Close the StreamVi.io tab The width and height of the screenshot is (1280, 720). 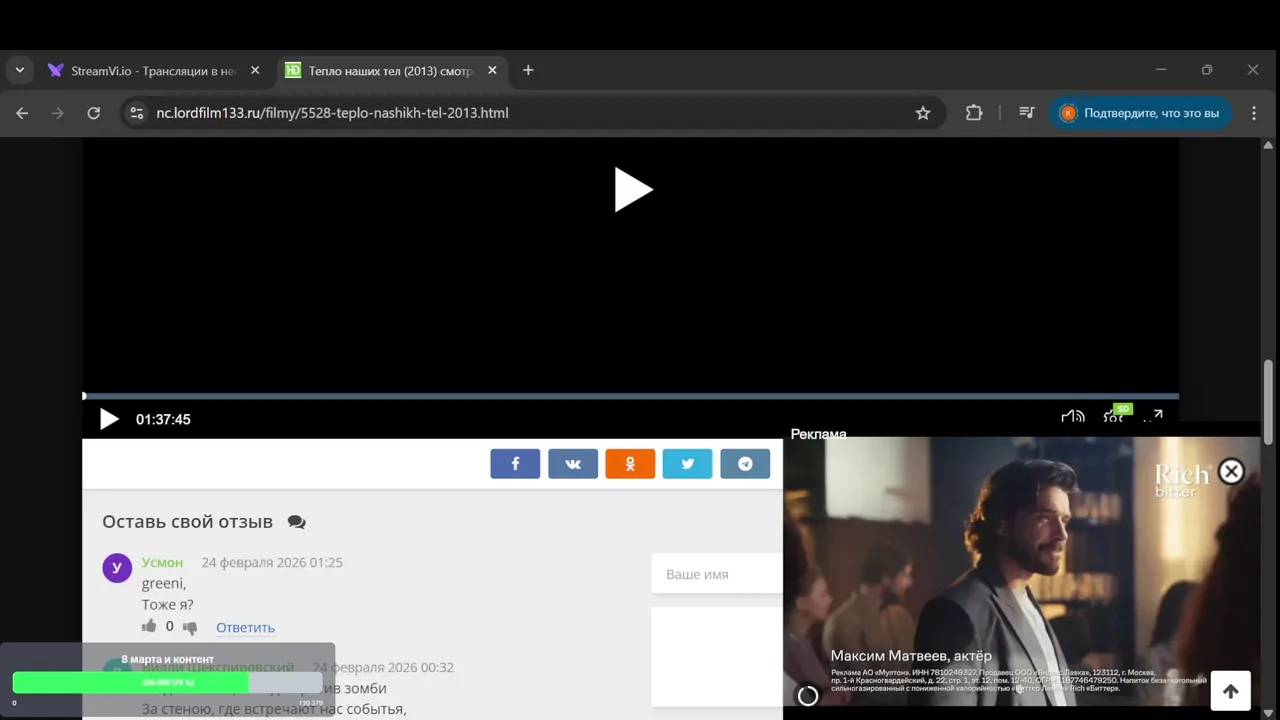(x=255, y=71)
